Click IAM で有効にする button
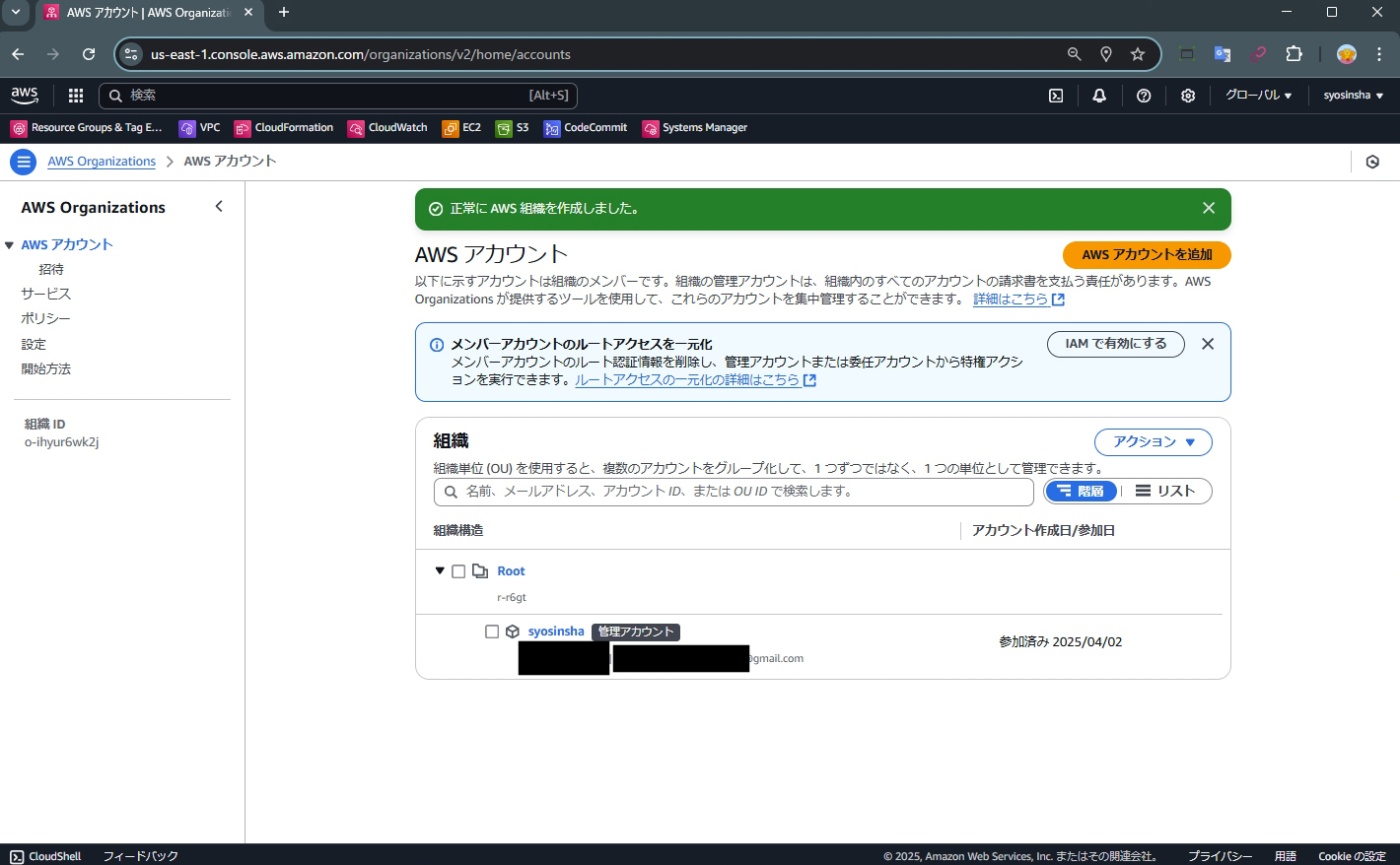 tap(1115, 344)
